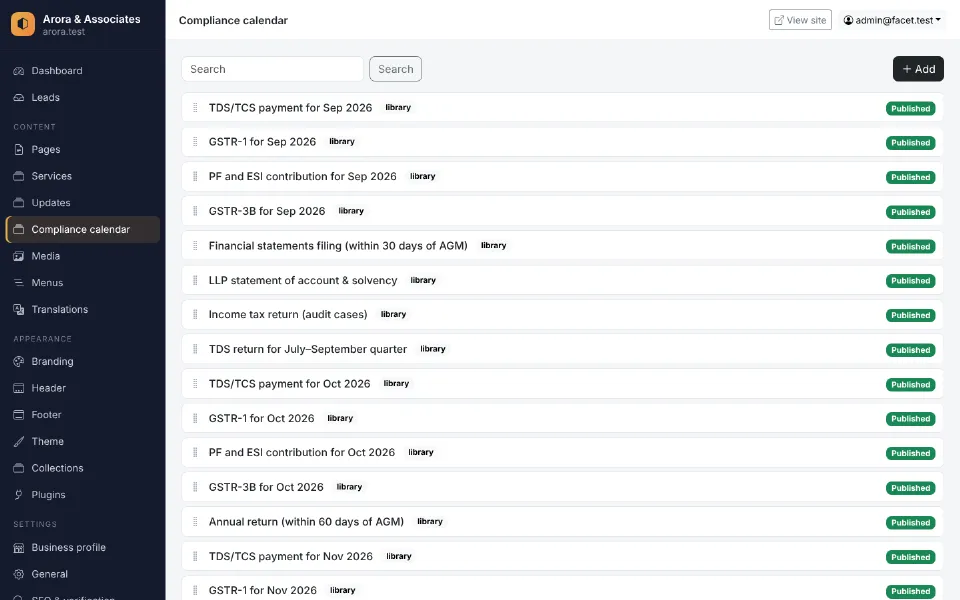The width and height of the screenshot is (960, 600).
Task: Click drag handle of Income tax return row
Action: click(x=195, y=315)
